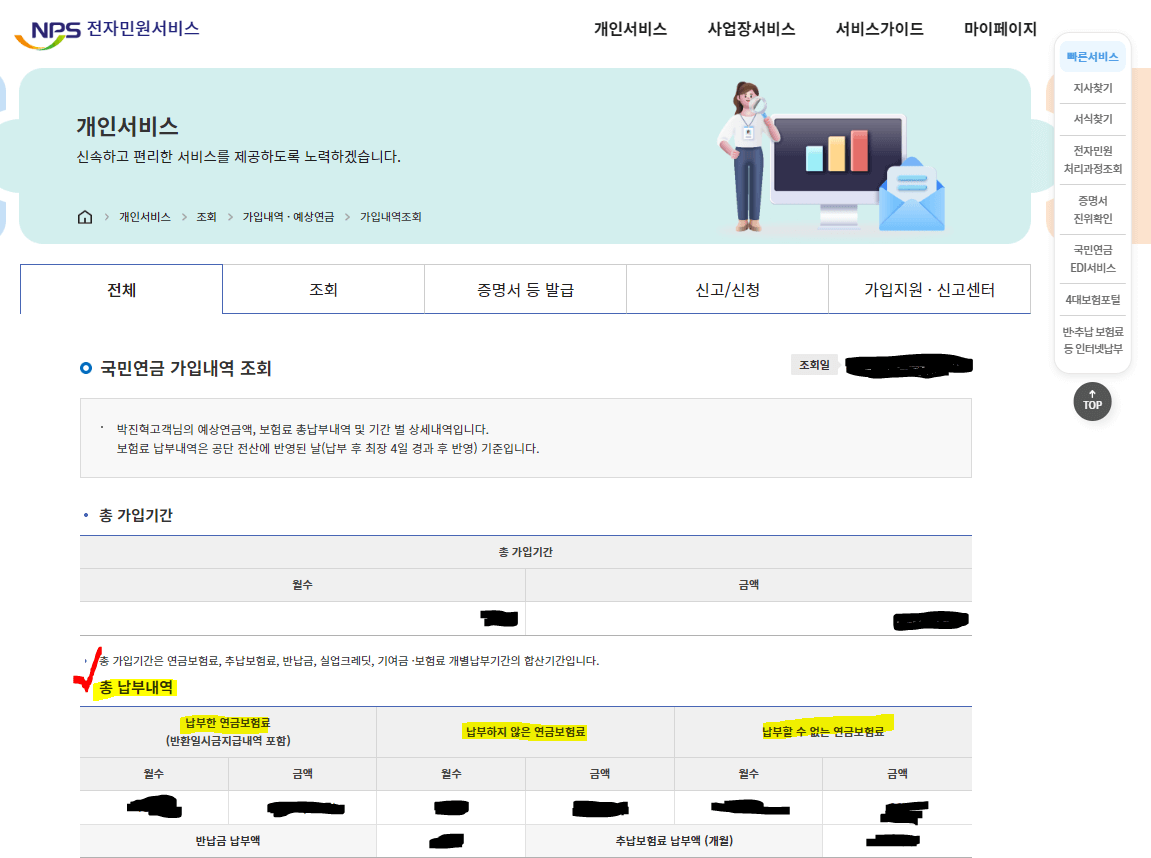Open the 빠른서비스 panel header
1151x858 pixels.
(x=1092, y=56)
